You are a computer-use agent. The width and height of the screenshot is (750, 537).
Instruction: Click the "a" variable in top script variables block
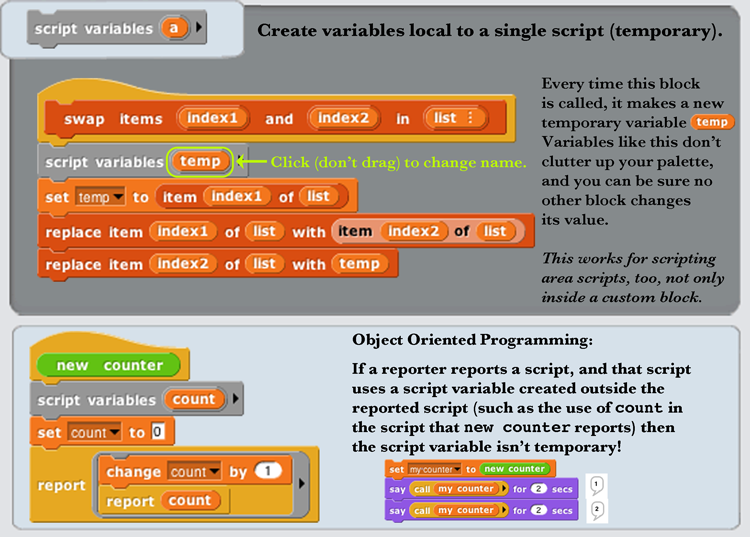(174, 29)
